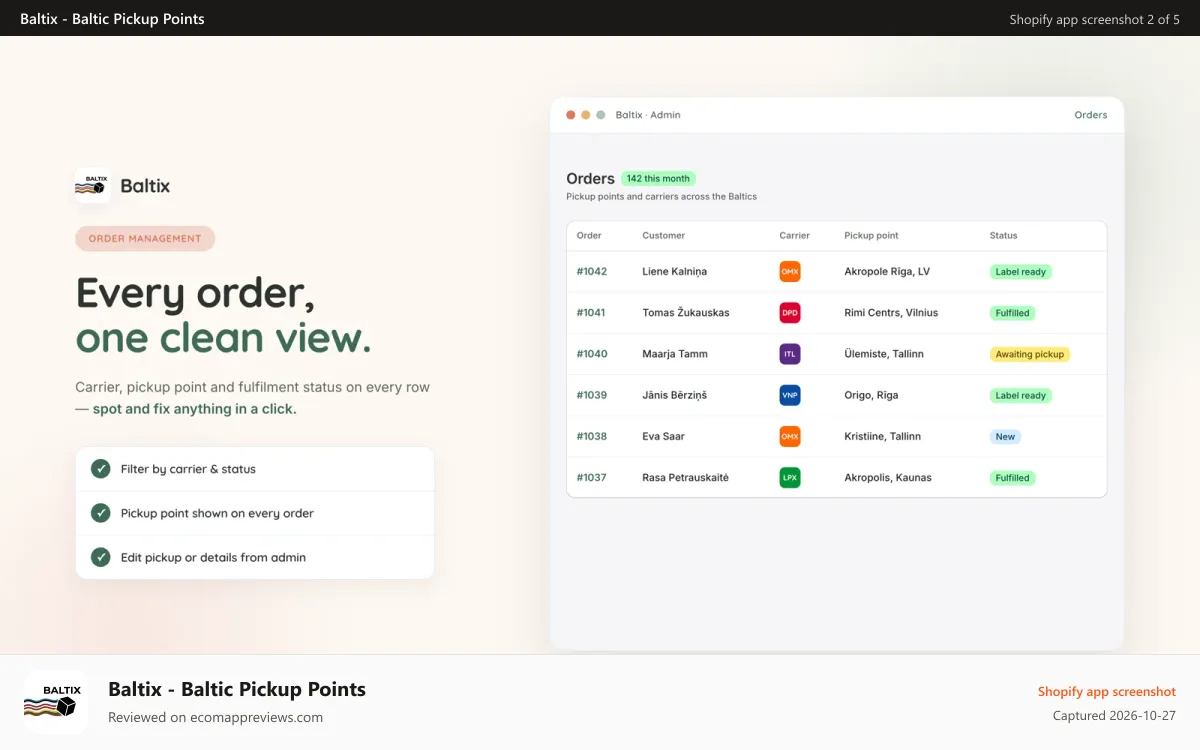Select the Pickup point column header
1200x750 pixels.
pos(871,236)
